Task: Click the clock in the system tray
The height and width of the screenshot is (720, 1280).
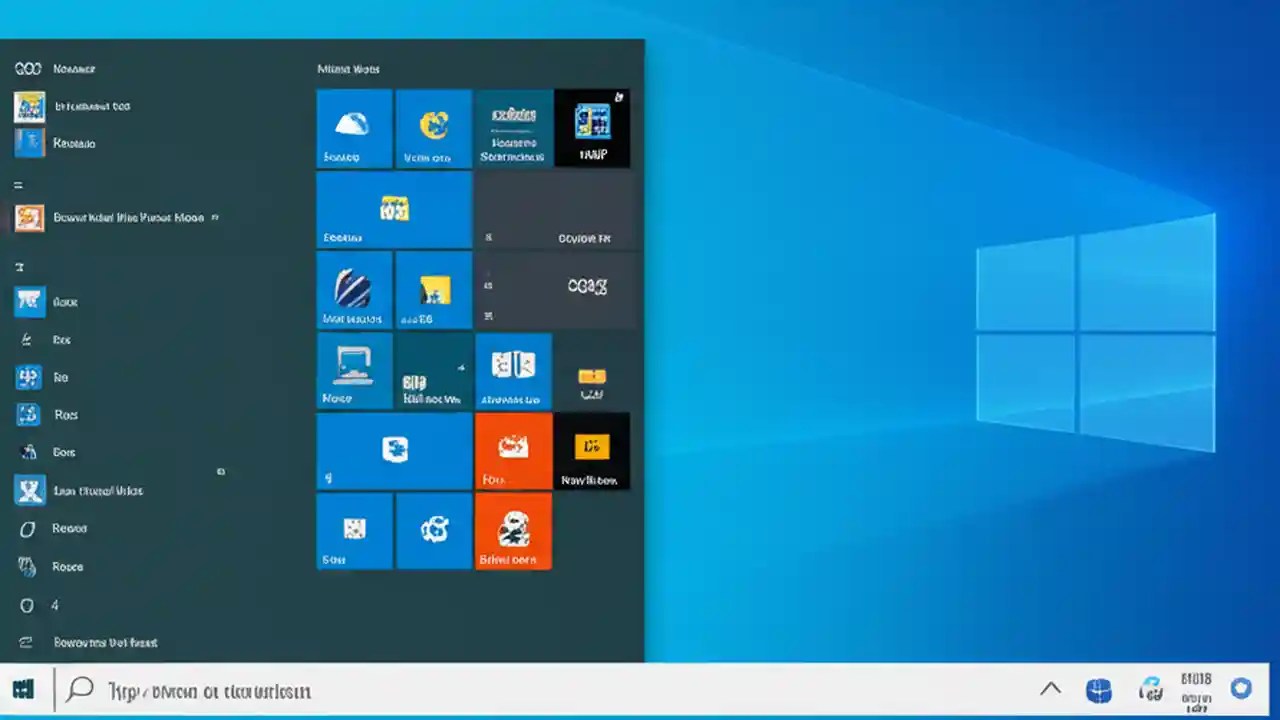Action: [1196, 689]
